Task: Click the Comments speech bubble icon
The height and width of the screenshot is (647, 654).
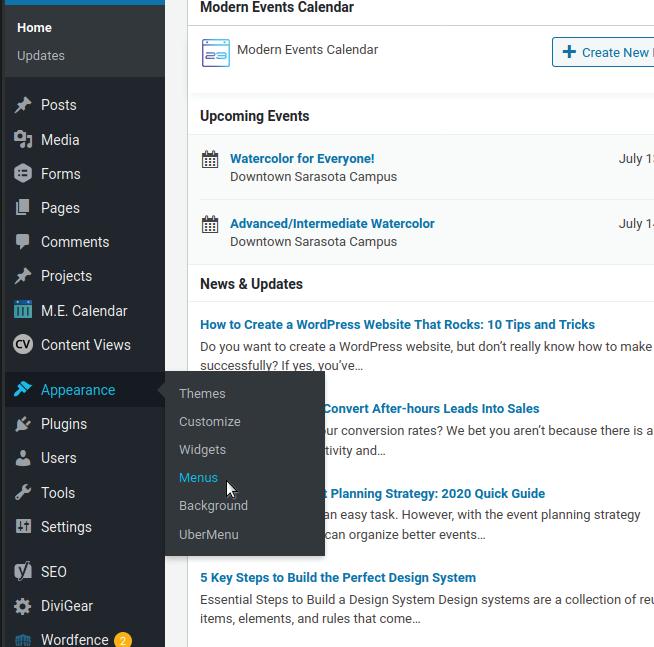Action: (x=23, y=242)
